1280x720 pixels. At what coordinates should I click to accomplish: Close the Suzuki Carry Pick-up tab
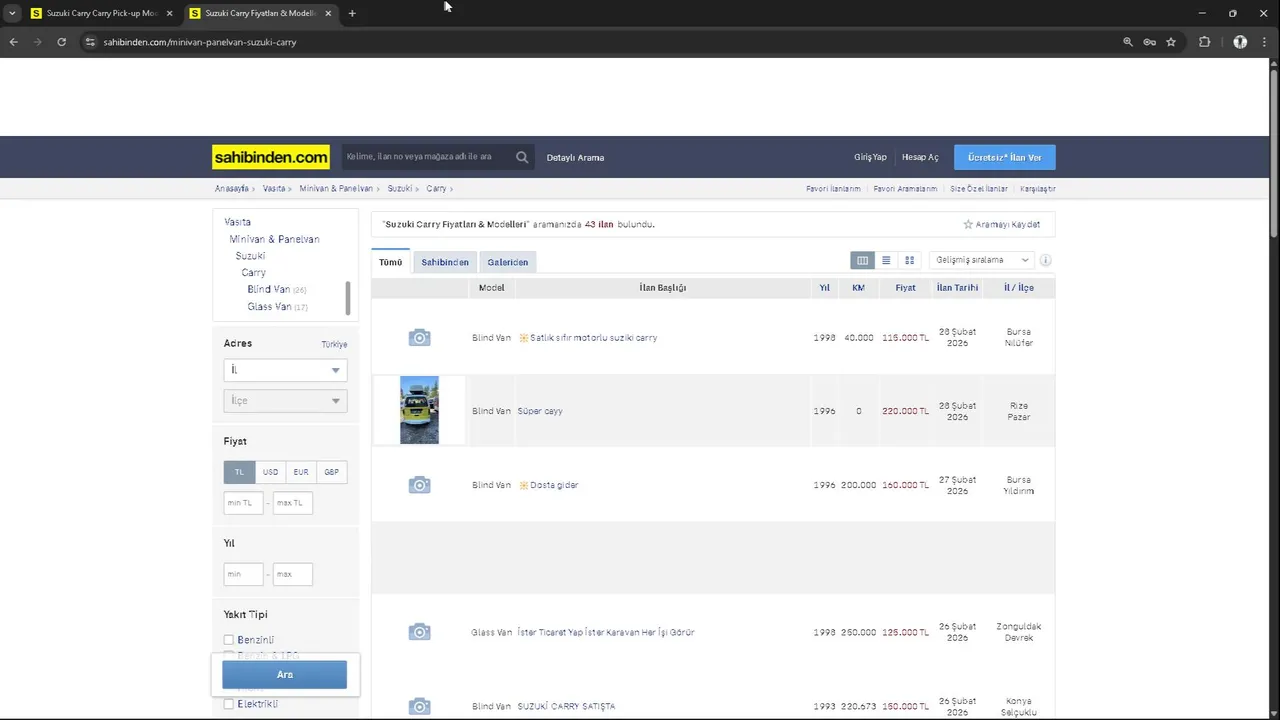click(x=169, y=13)
